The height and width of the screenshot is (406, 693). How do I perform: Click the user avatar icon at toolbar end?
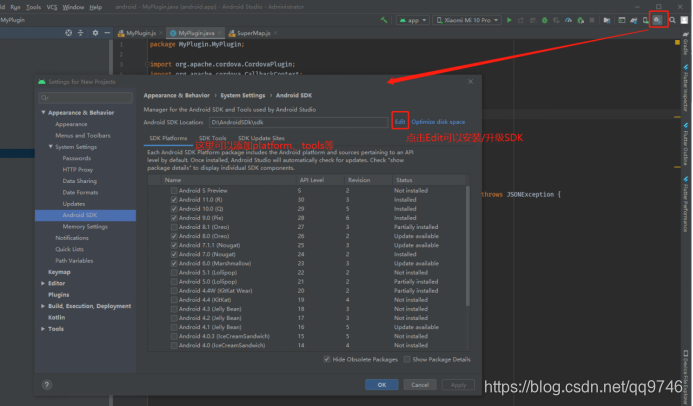(684, 20)
